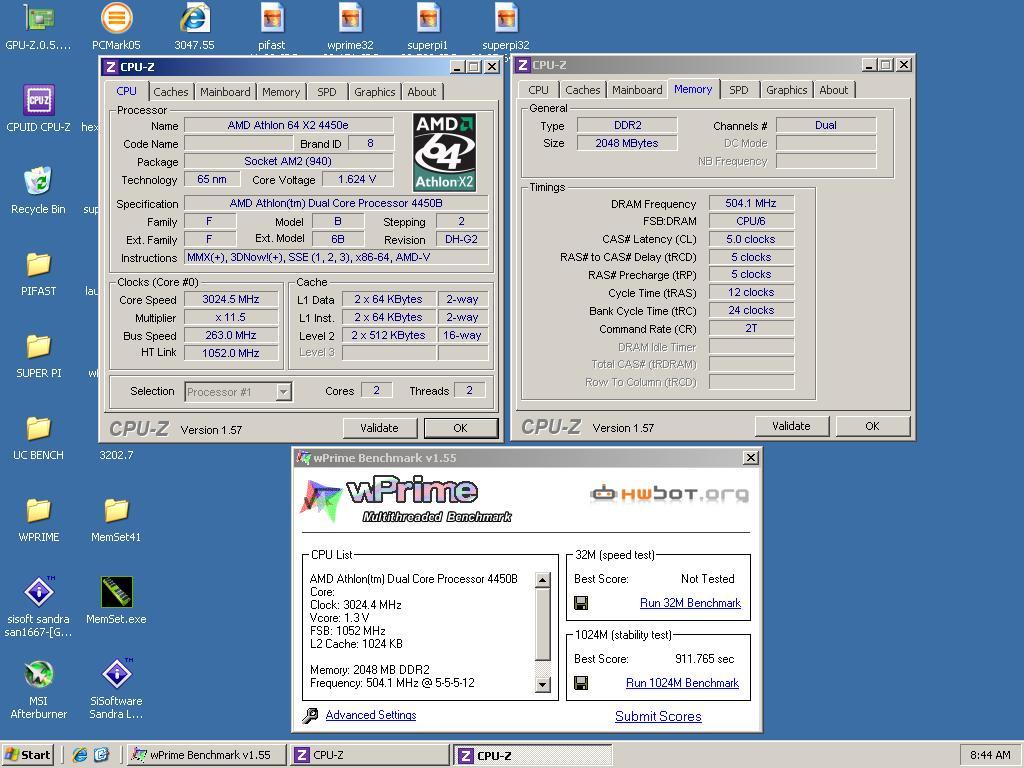1024x768 pixels.
Task: Open SPD tab in left CPU-Z window
Action: (x=327, y=92)
